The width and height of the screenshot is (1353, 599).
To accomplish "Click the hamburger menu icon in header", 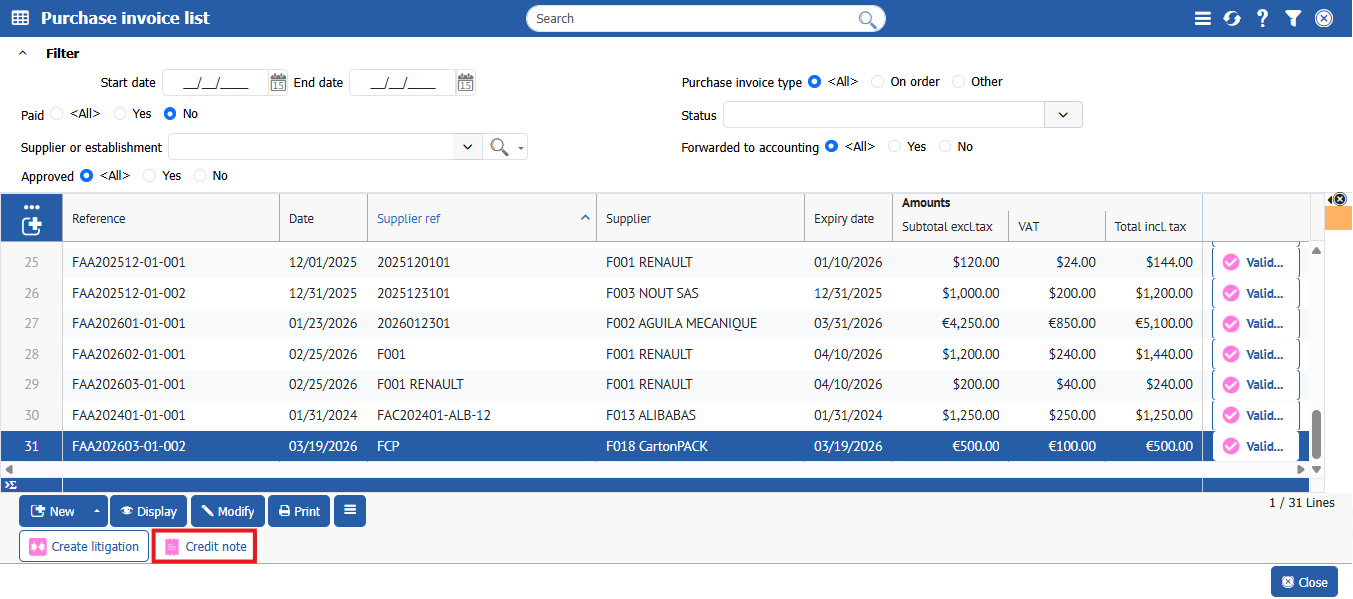I will 1203,18.
